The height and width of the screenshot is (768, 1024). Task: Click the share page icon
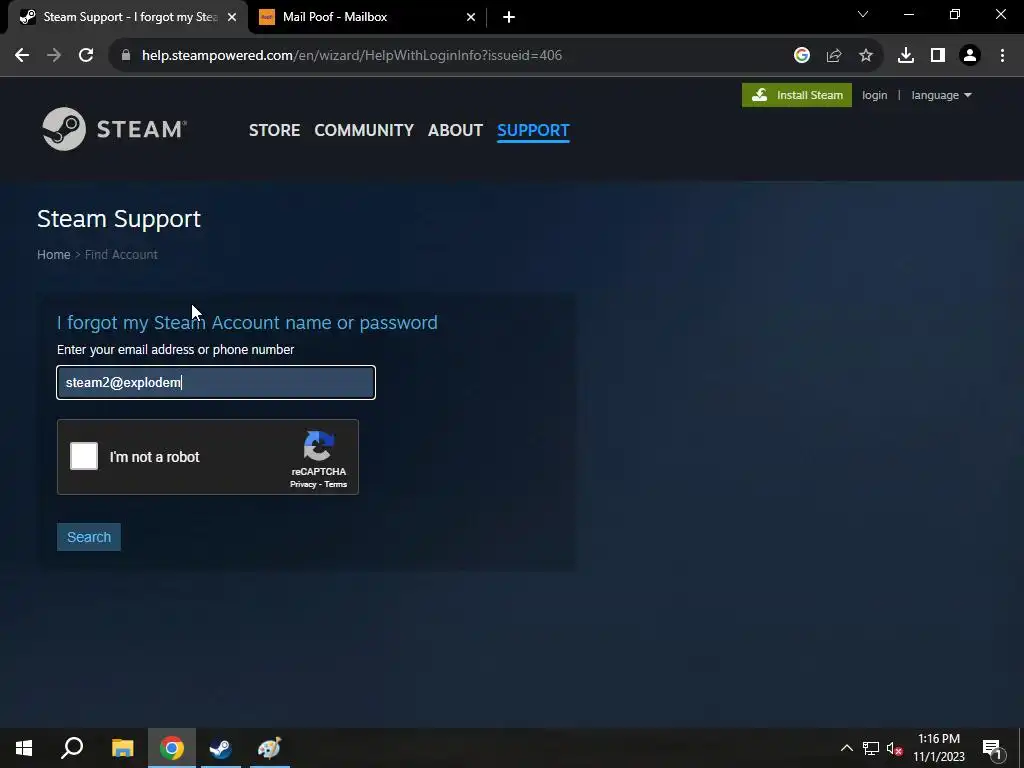(x=834, y=56)
